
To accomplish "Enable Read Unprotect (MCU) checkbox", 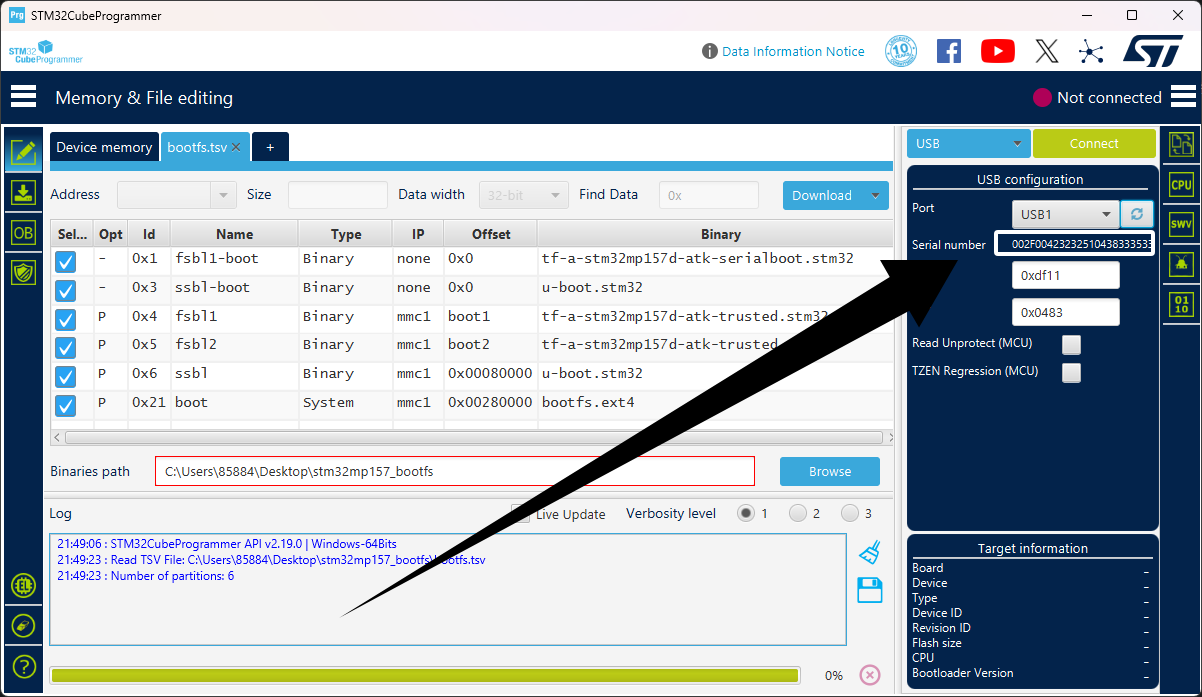I will (x=1071, y=344).
